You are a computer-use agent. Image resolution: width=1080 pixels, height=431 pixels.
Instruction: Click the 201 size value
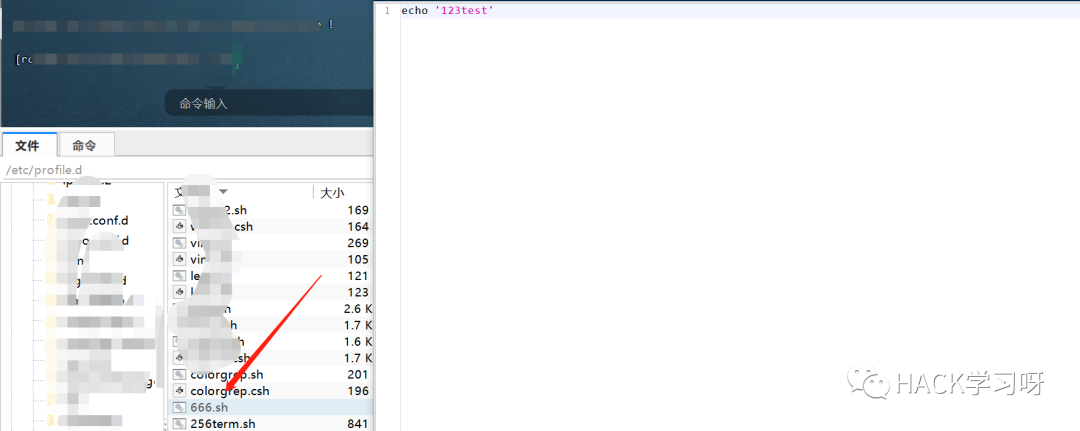[x=357, y=375]
